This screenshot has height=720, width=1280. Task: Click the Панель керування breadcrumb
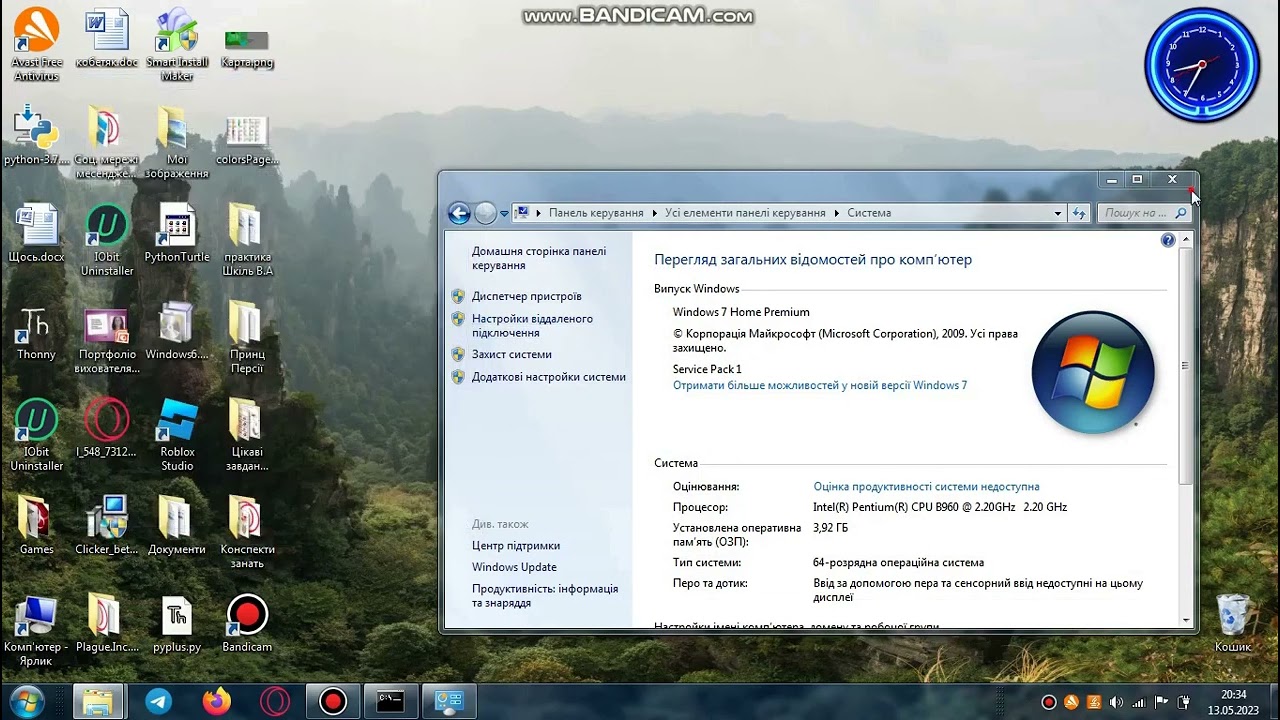point(596,213)
